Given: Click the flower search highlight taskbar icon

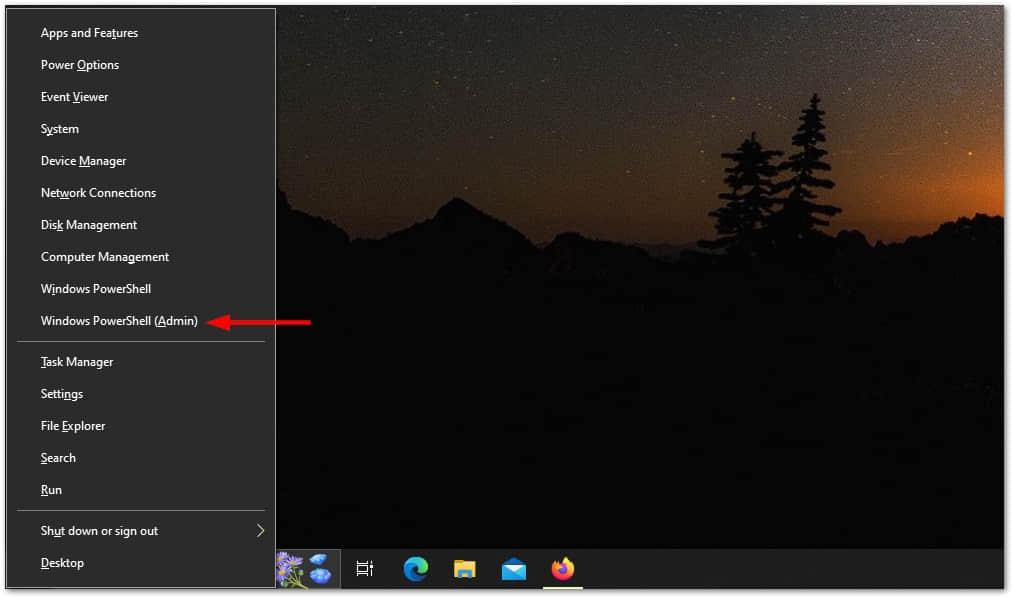Looking at the screenshot, I should pos(304,568).
